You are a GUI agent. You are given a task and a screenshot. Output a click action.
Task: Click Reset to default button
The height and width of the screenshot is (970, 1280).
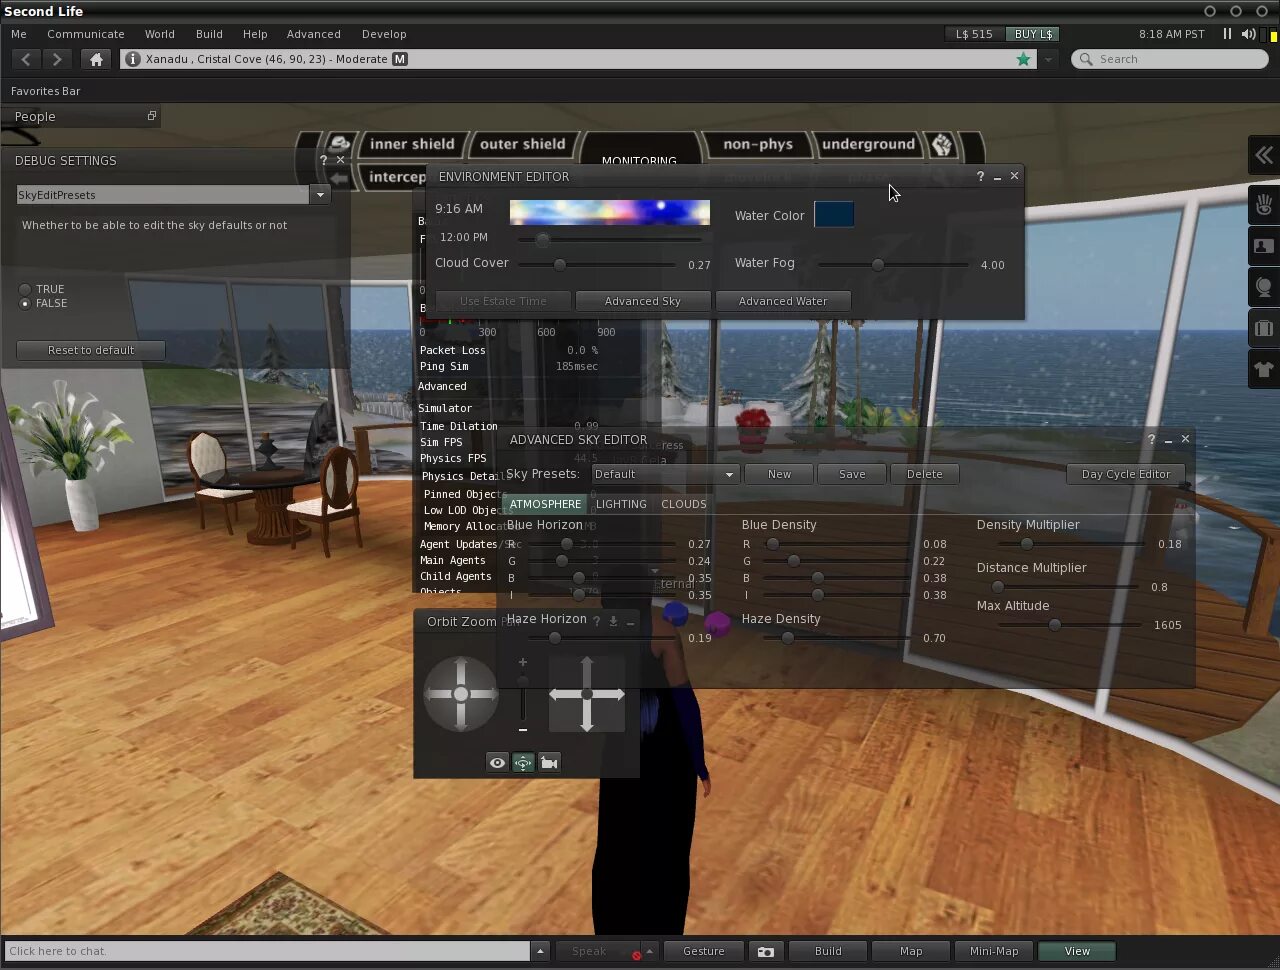click(91, 350)
